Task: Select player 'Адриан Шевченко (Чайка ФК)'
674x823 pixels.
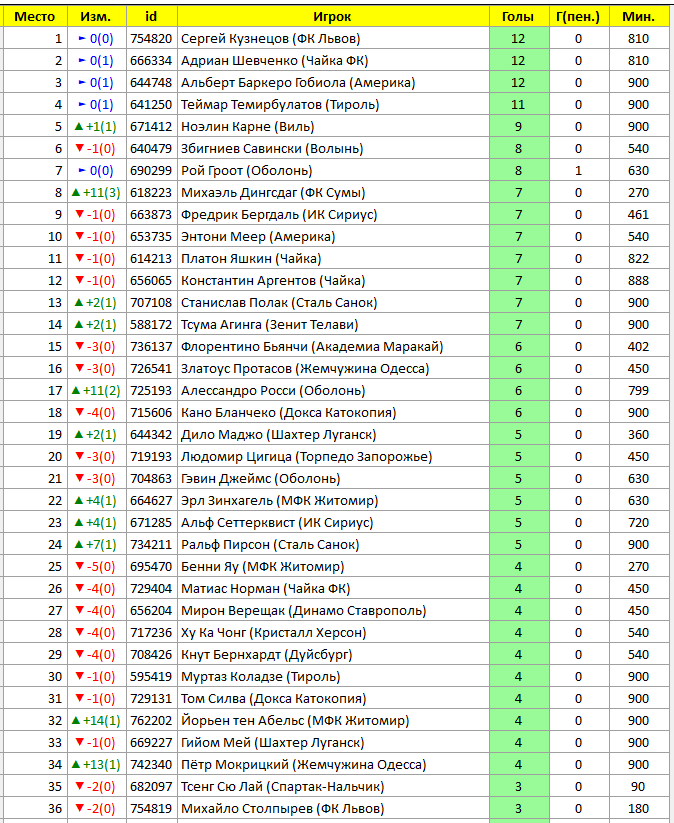Action: click(x=333, y=61)
